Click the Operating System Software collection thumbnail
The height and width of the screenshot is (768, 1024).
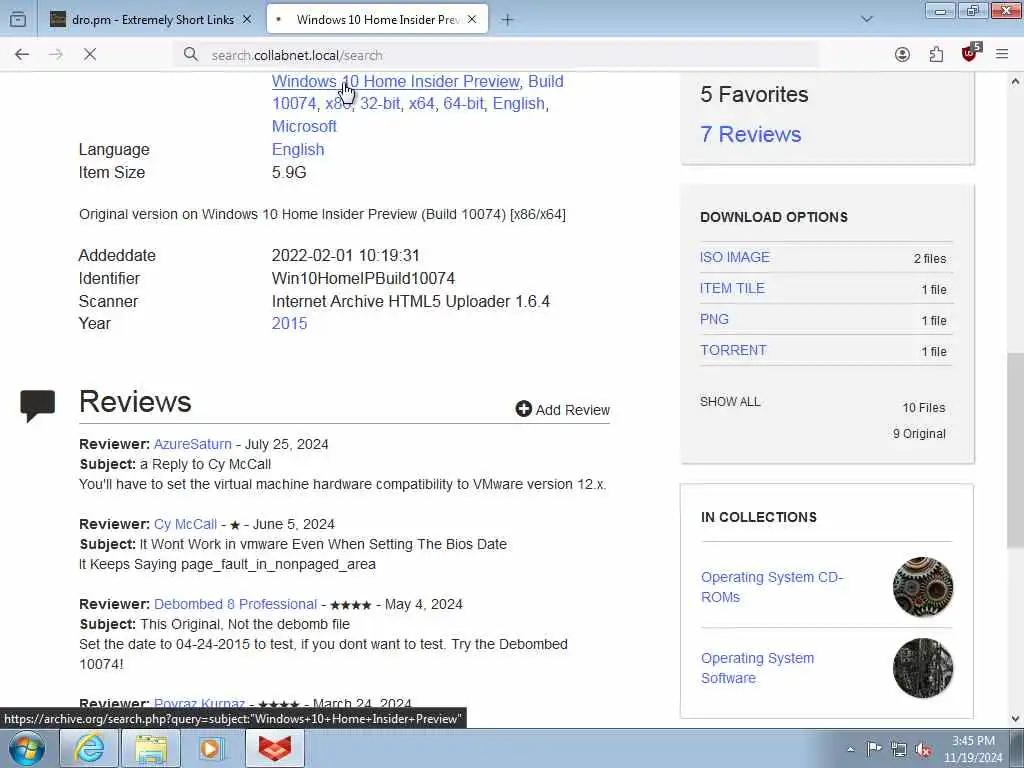[923, 668]
